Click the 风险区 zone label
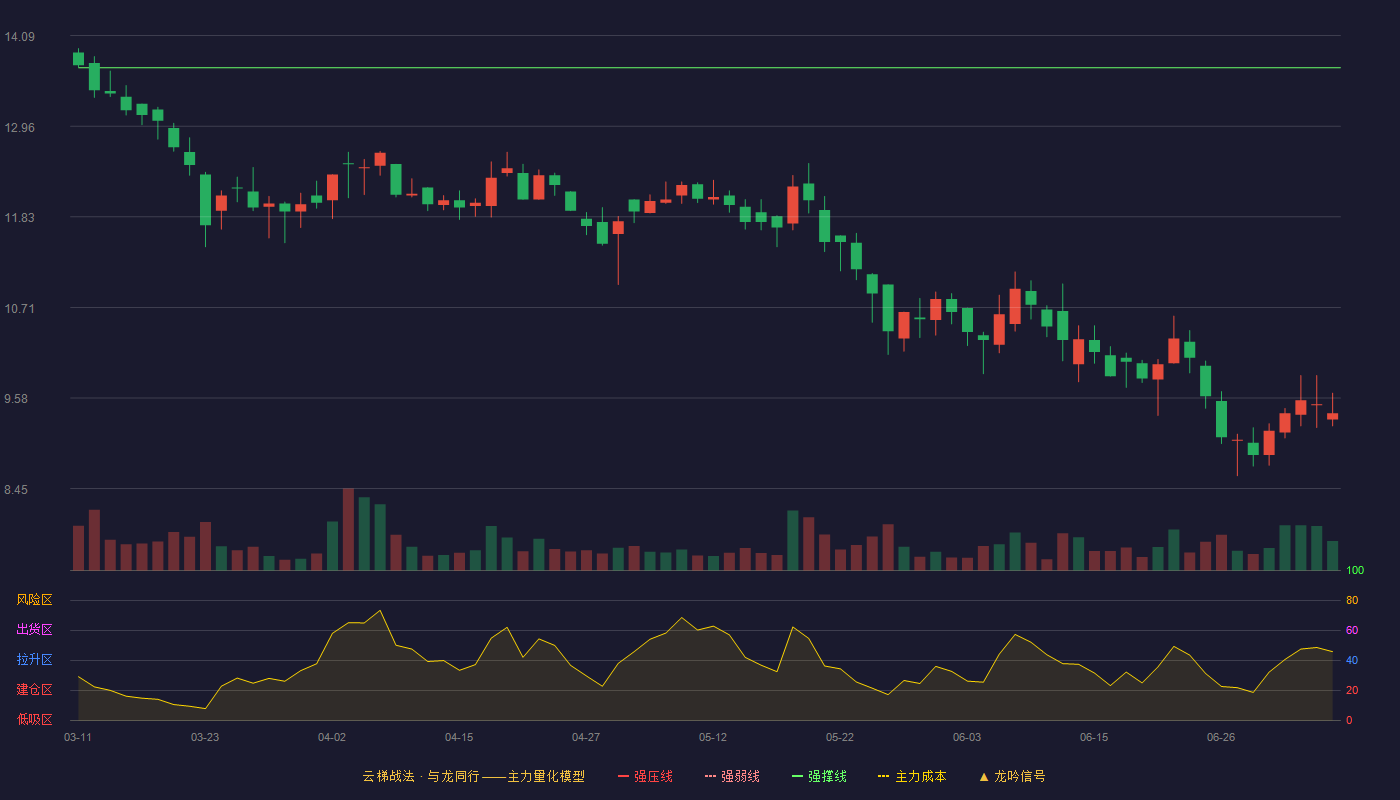The image size is (1400, 800). point(34,600)
